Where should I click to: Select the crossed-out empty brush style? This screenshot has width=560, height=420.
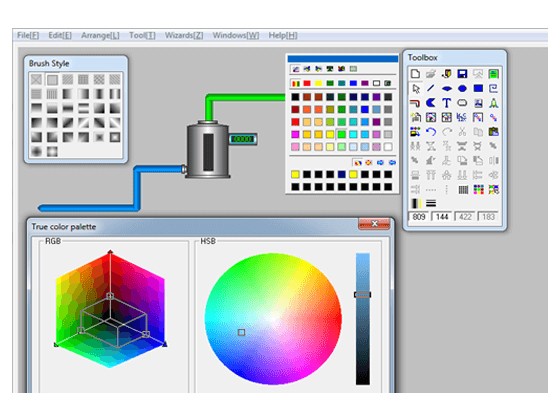tap(36, 79)
